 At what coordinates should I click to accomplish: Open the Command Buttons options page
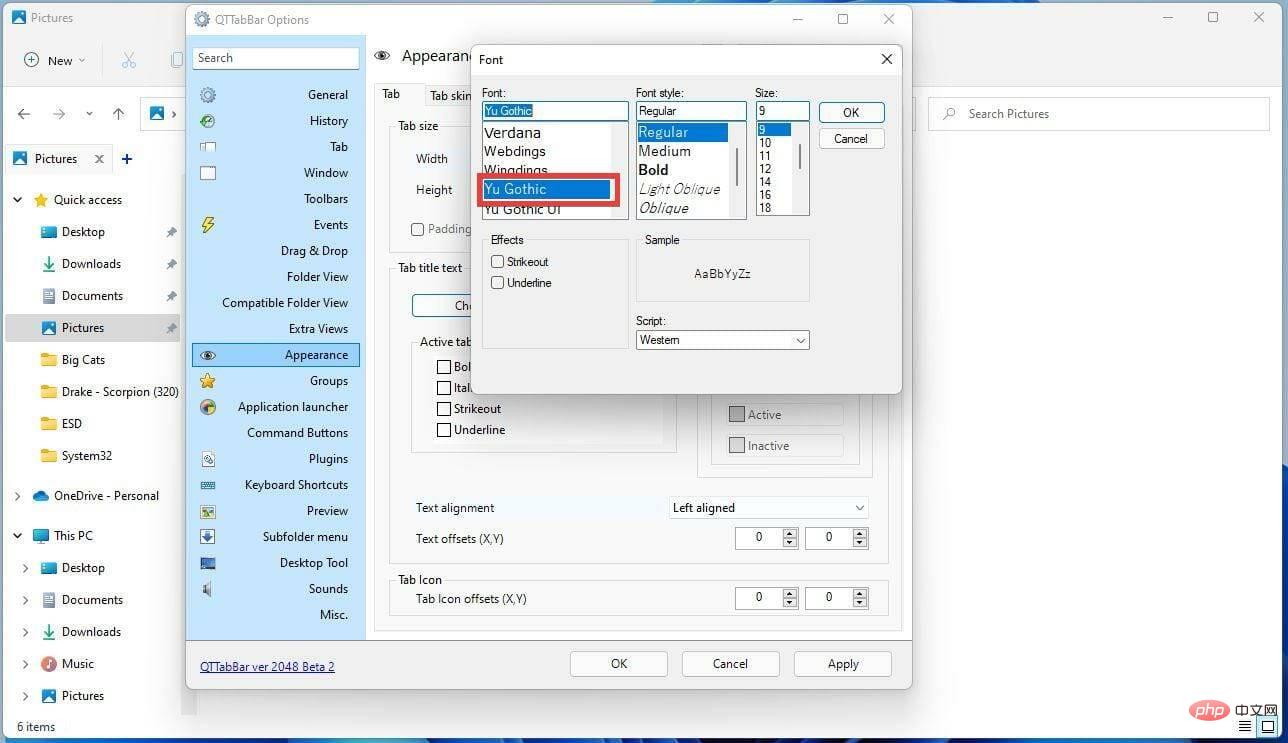(297, 433)
